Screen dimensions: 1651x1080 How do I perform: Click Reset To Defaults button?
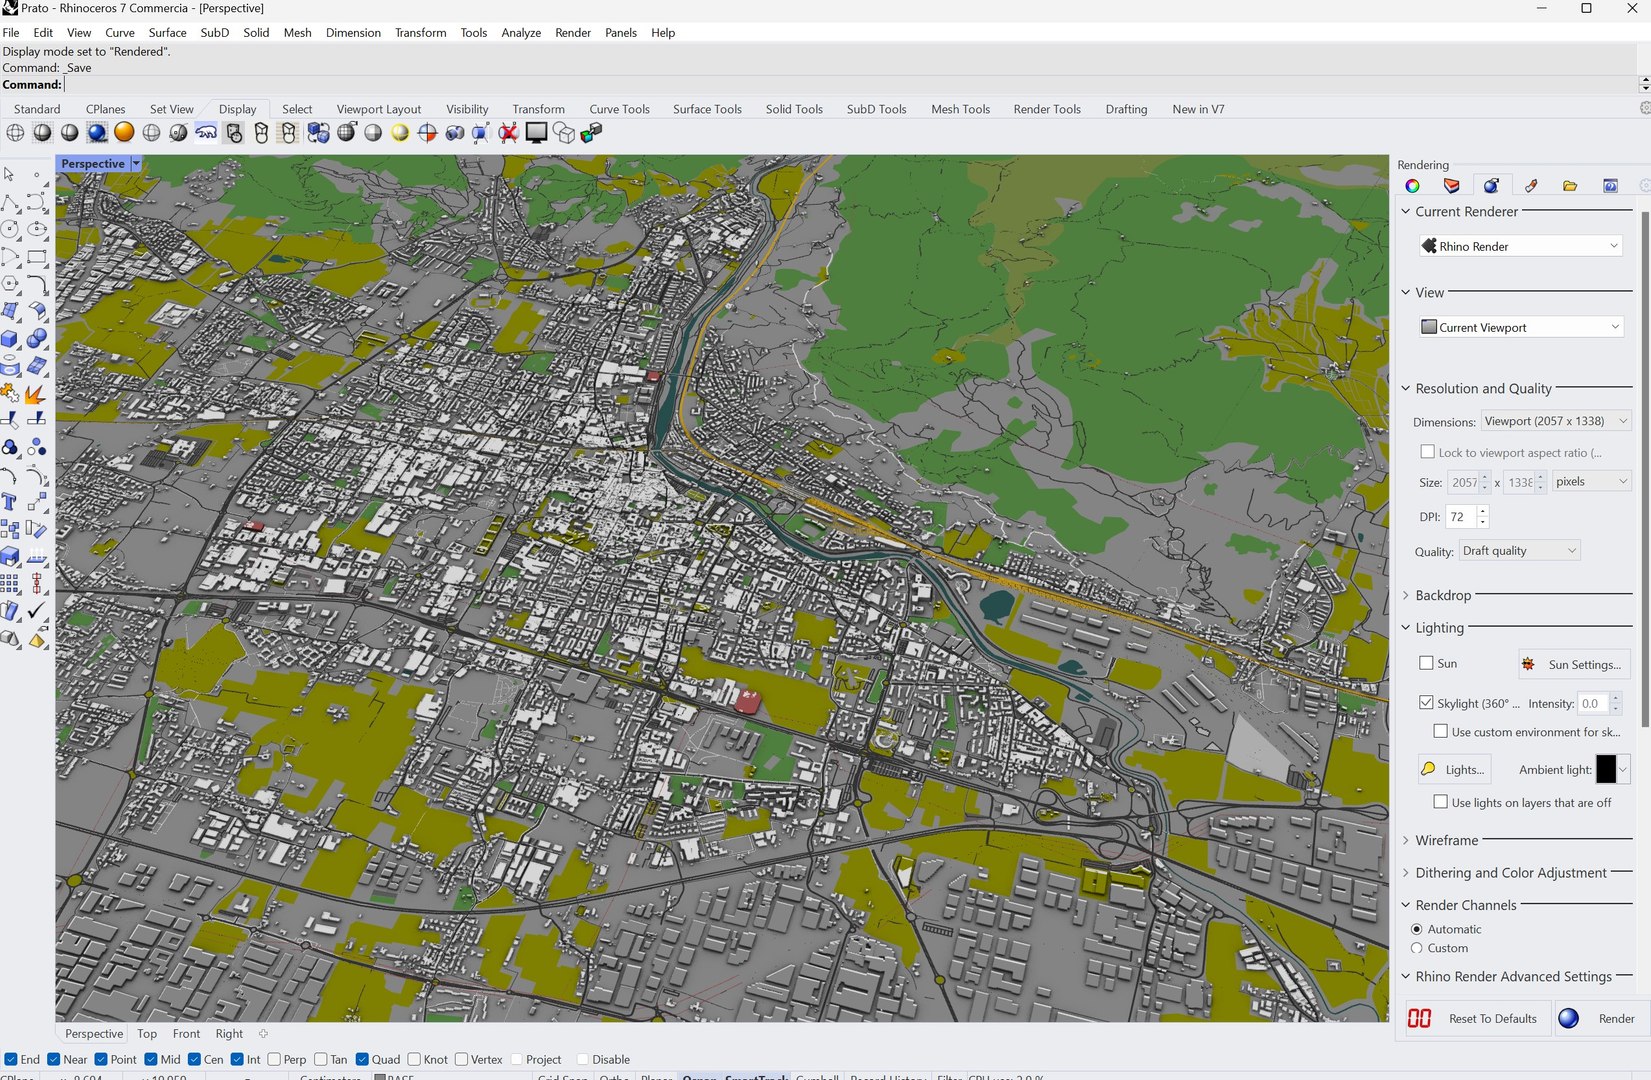(x=1478, y=1018)
